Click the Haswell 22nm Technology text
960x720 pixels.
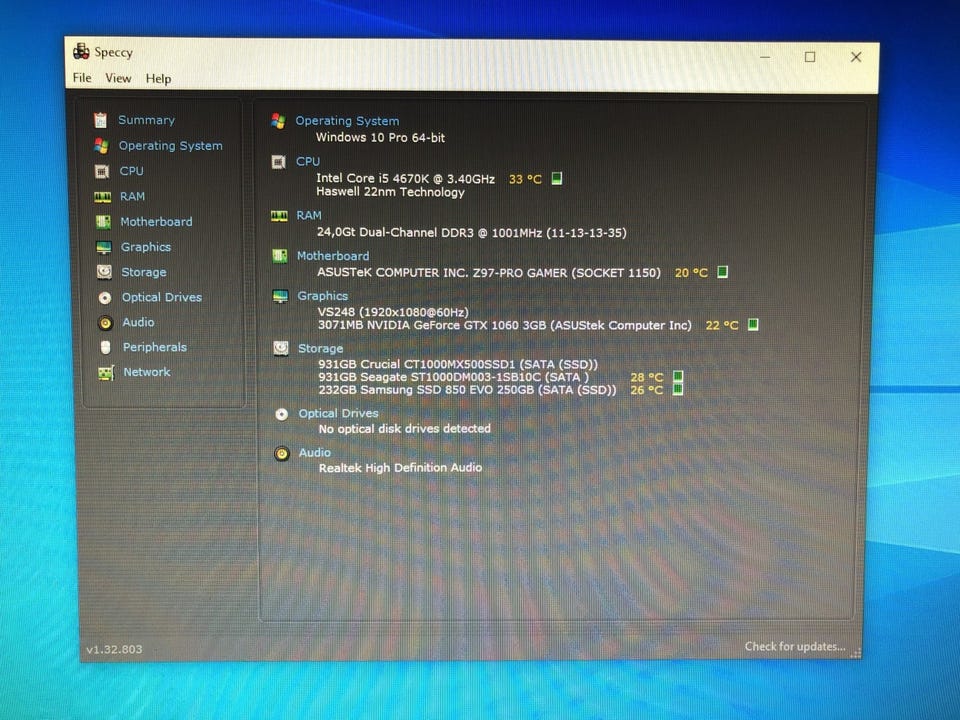click(391, 192)
